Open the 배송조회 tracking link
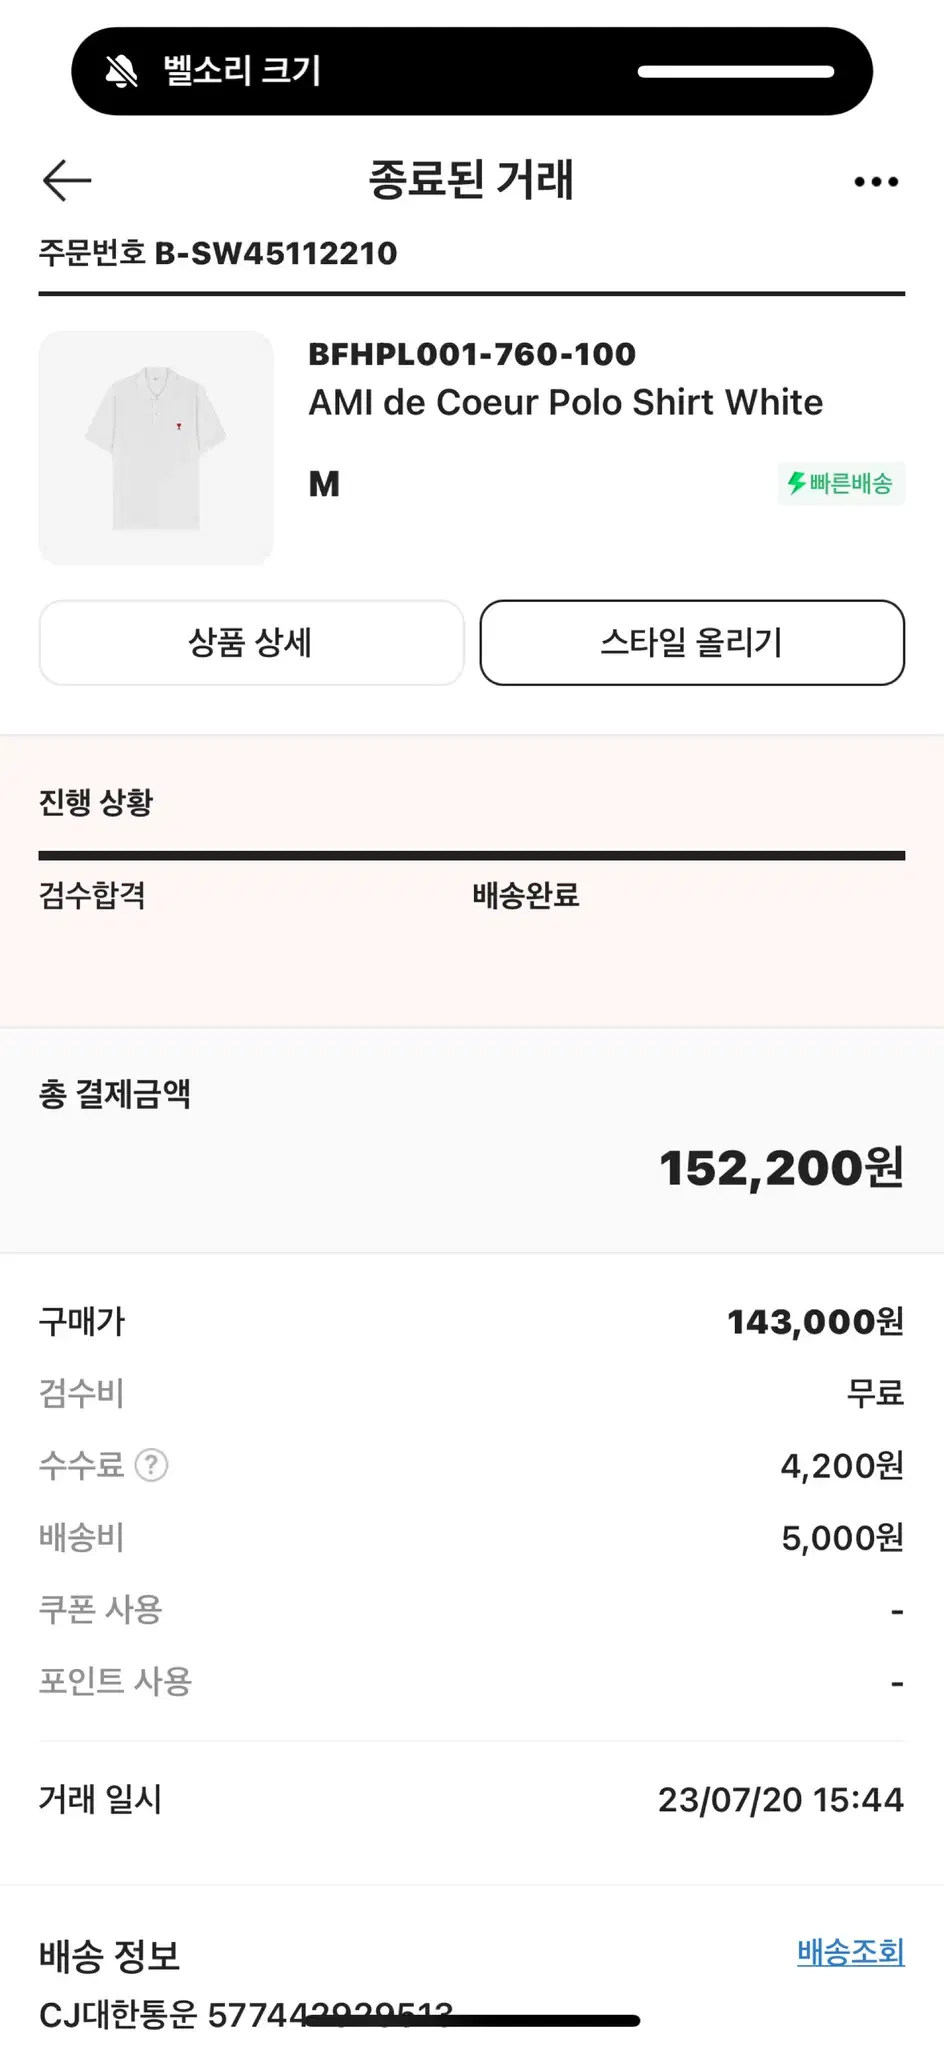Viewport: 944px width, 2046px height. 851,1951
